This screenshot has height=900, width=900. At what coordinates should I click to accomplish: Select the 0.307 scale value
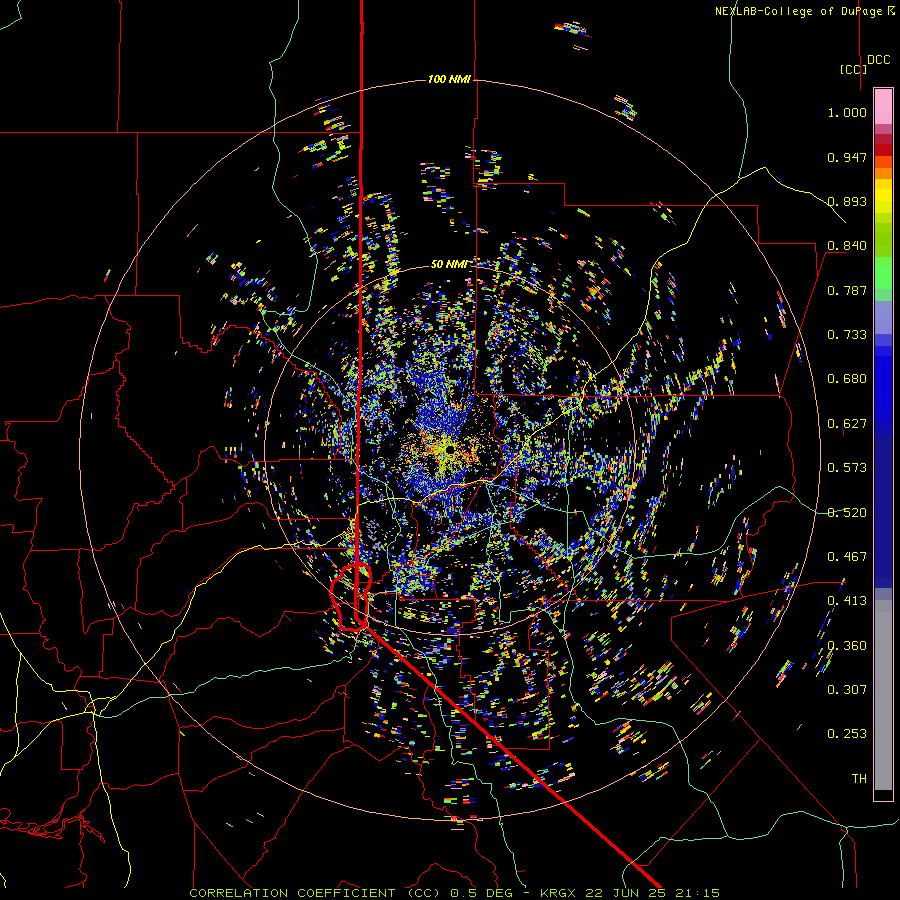click(x=847, y=690)
